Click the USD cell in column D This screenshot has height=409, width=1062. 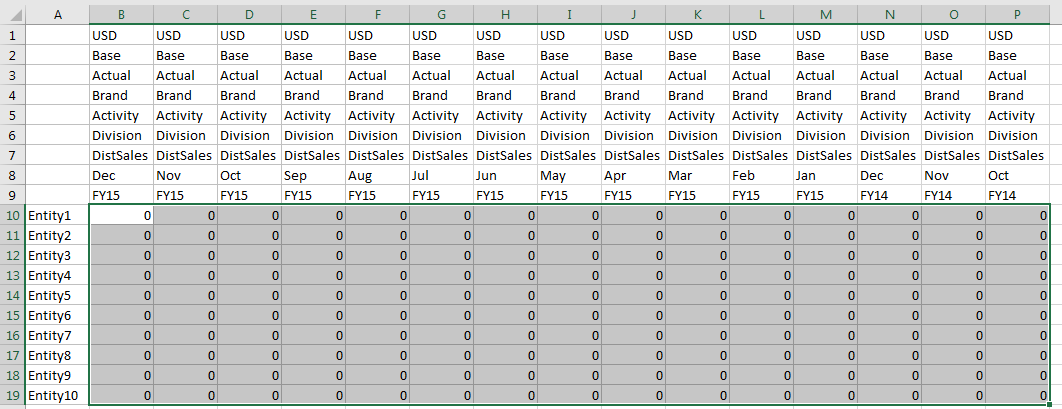249,35
